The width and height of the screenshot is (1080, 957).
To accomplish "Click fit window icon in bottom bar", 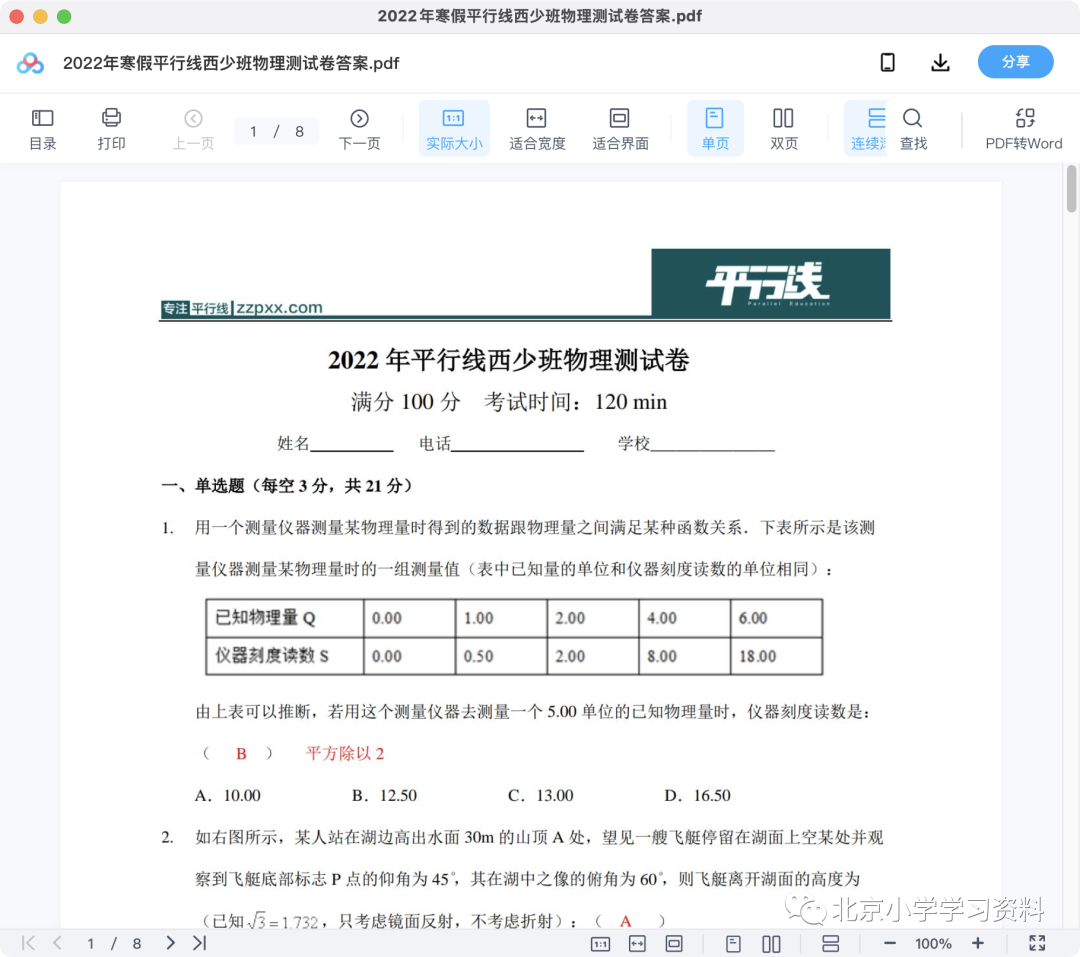I will coord(674,944).
